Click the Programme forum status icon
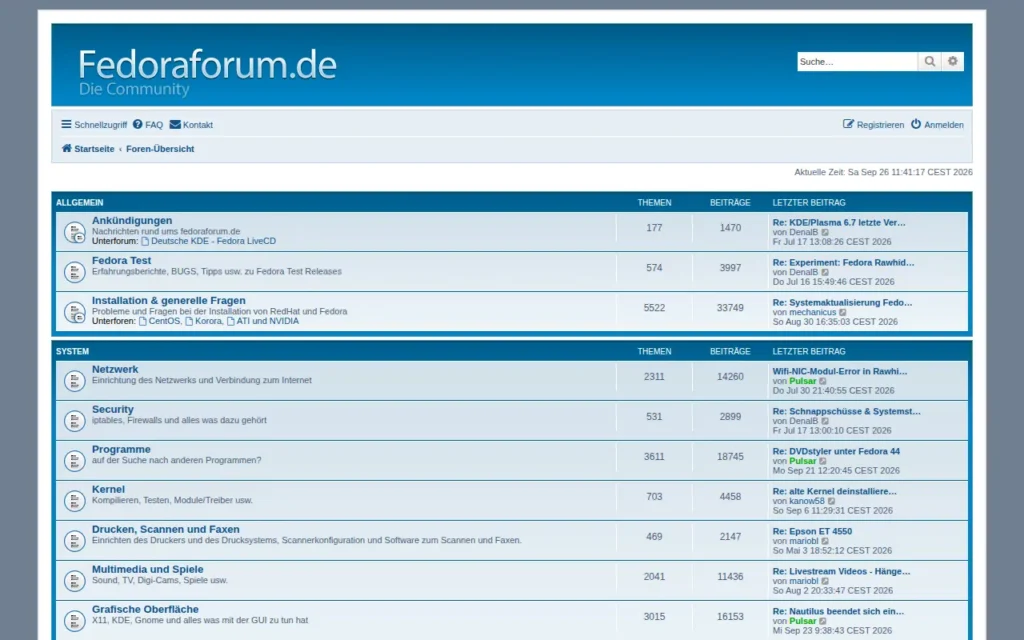This screenshot has height=640, width=1024. coord(74,460)
